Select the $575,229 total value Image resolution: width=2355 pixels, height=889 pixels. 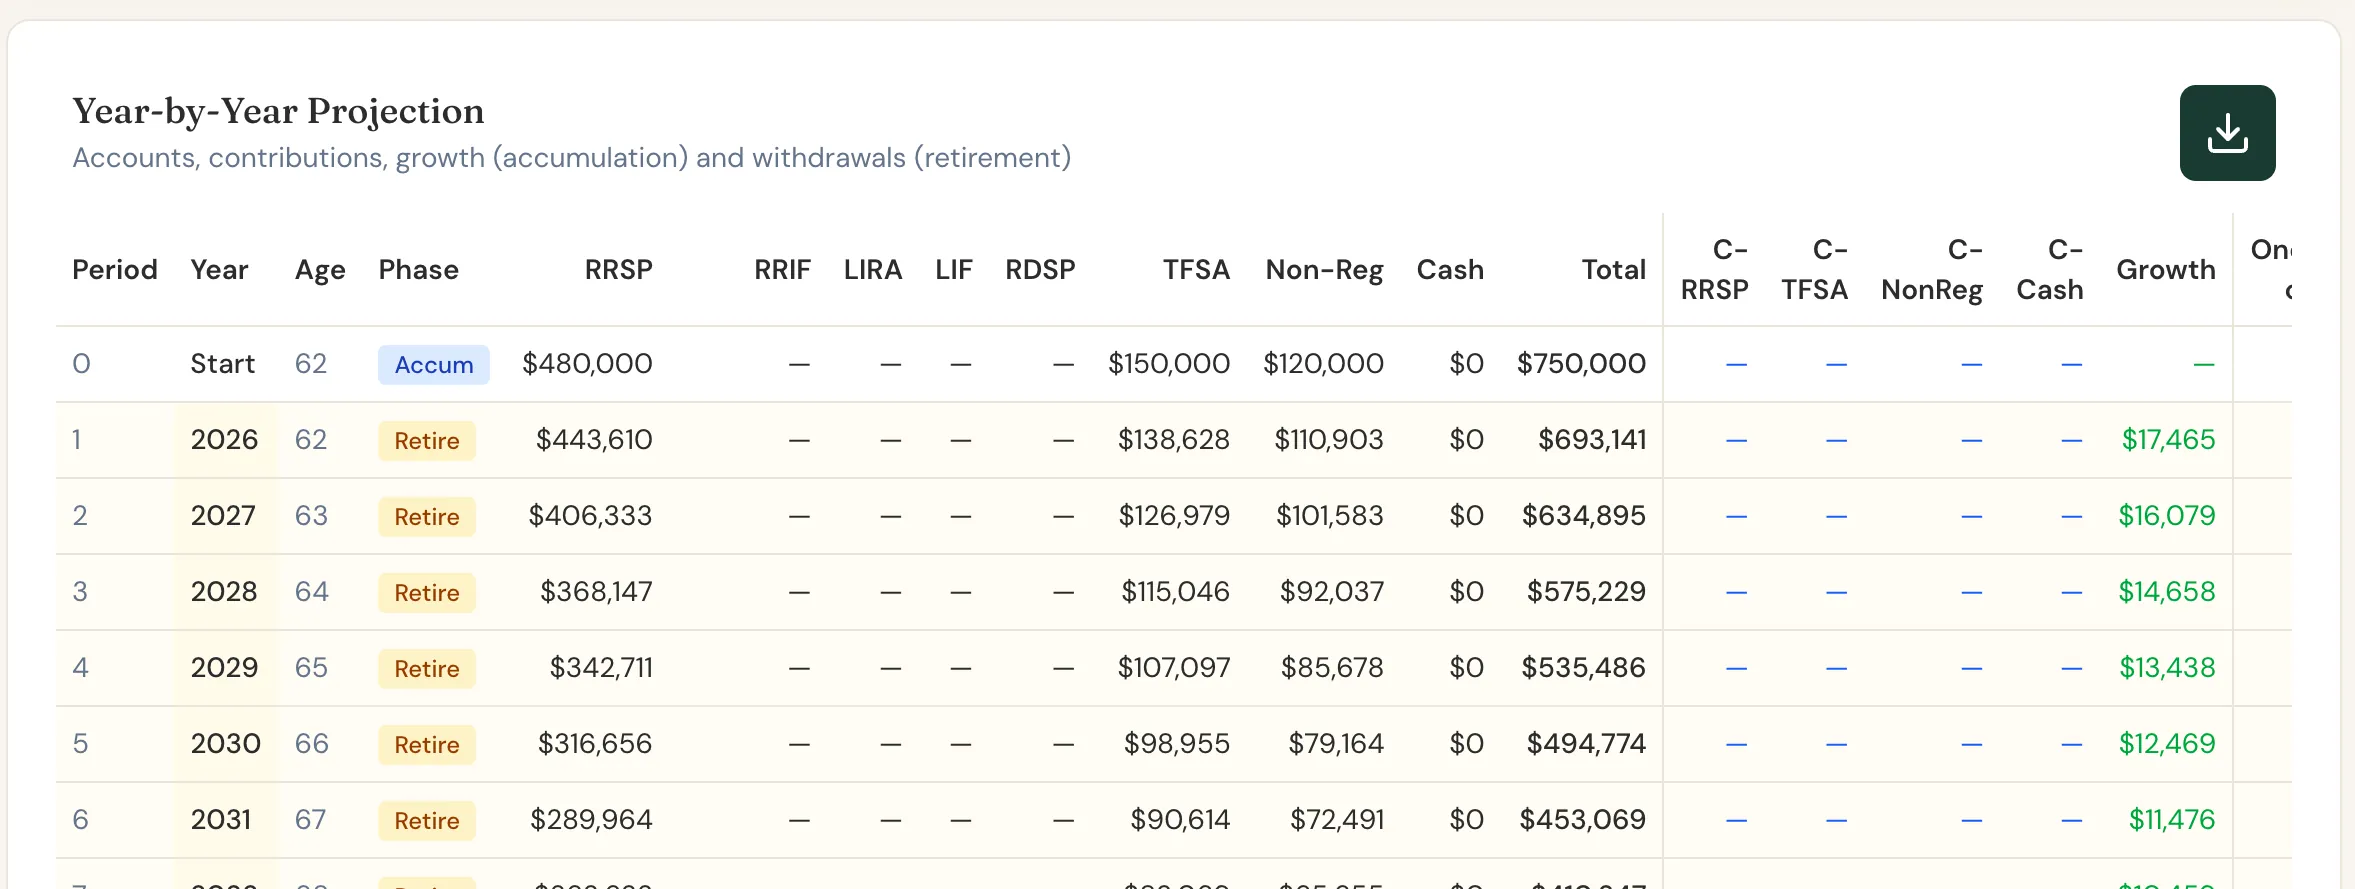click(x=1586, y=592)
